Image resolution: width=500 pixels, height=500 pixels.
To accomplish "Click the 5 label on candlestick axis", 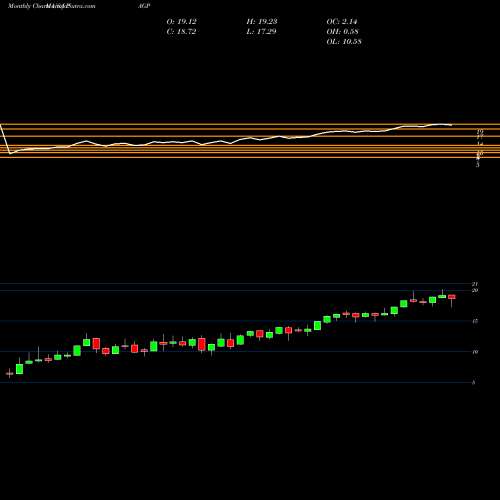I will [474, 383].
